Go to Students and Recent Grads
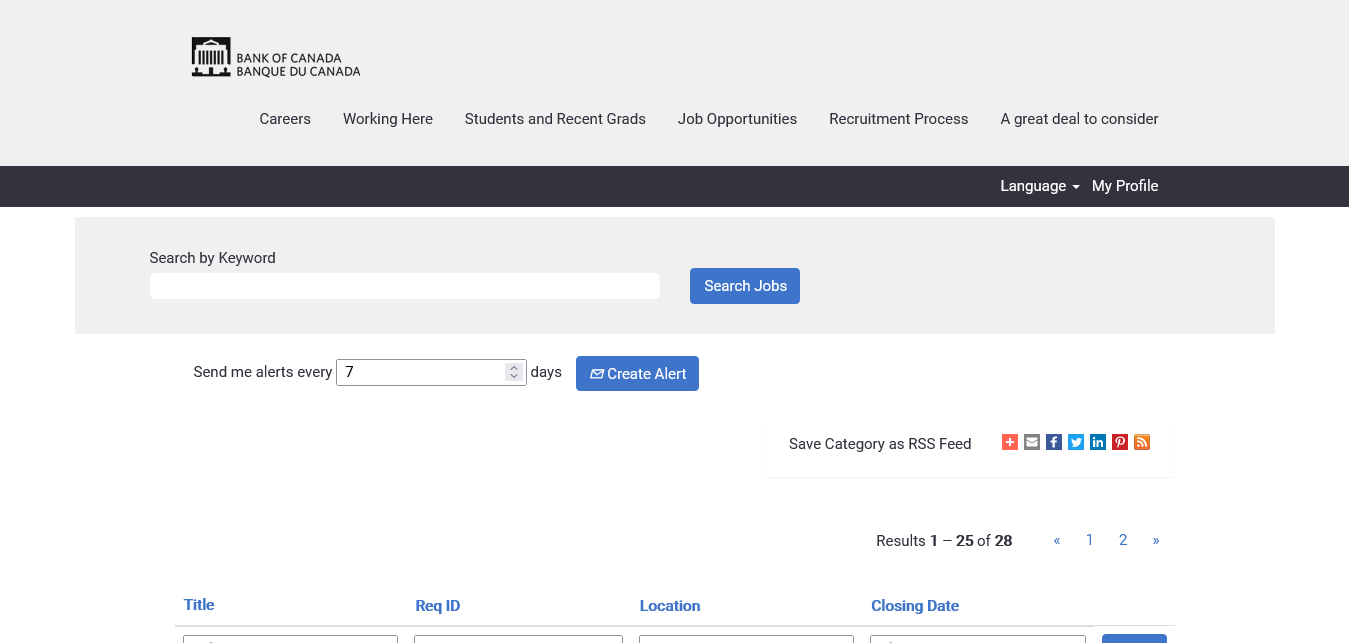The height and width of the screenshot is (643, 1366). coord(555,119)
